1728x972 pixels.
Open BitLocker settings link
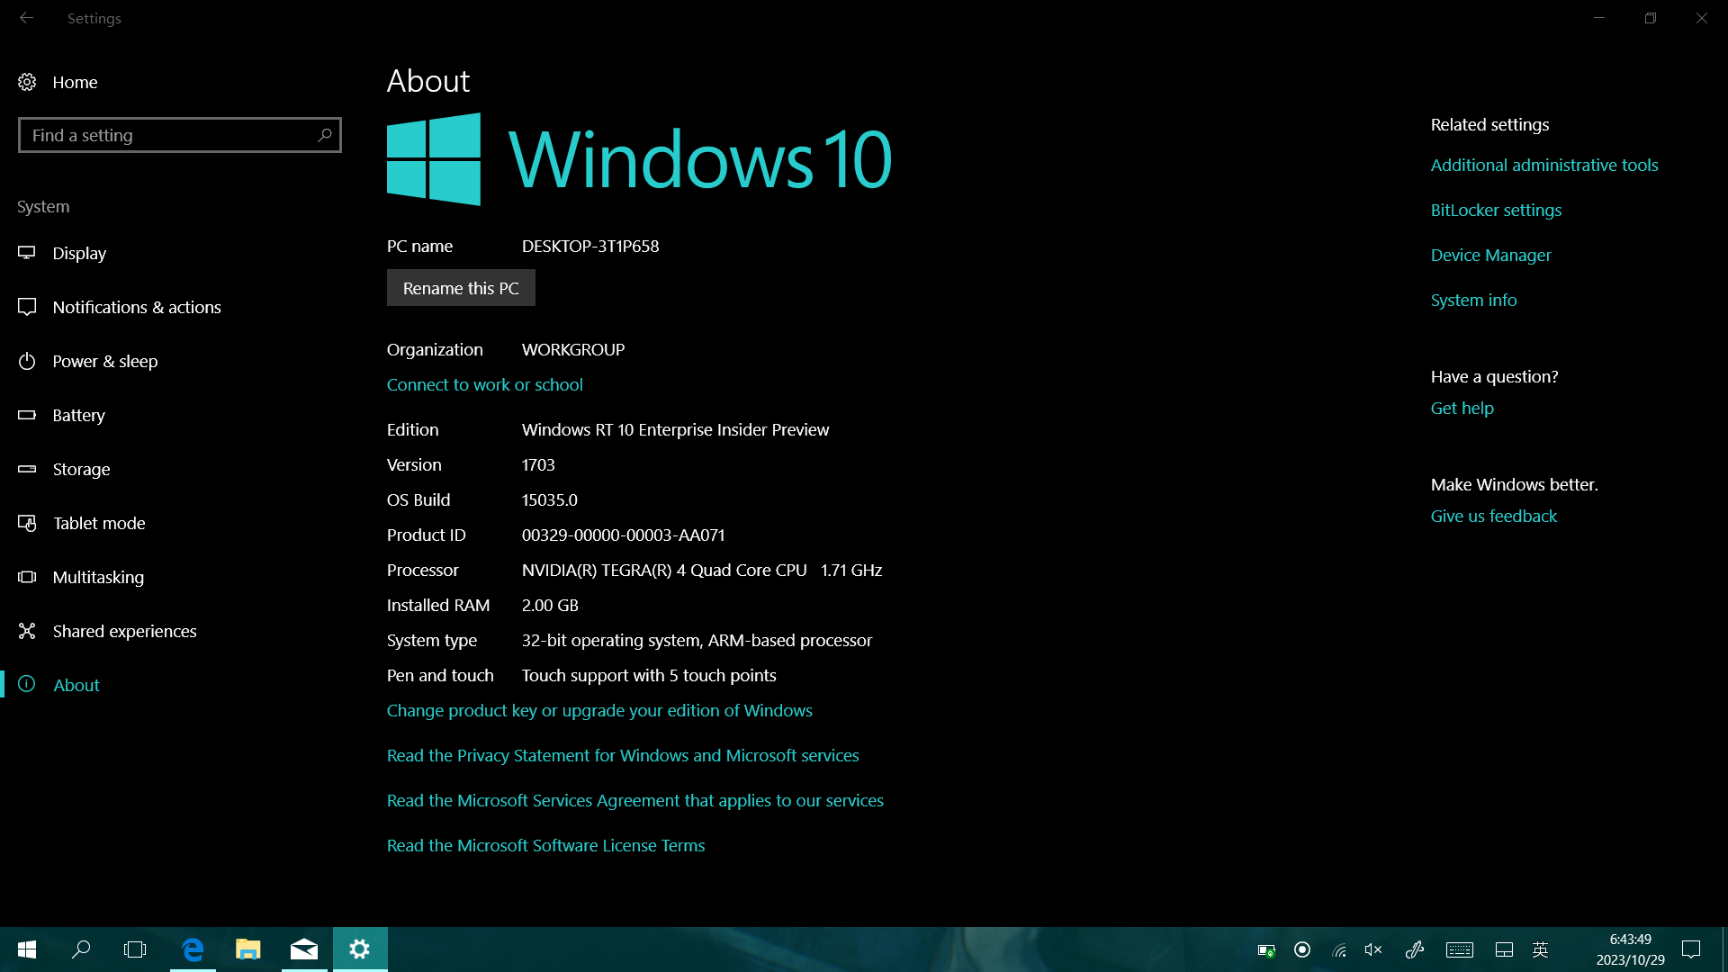[x=1496, y=210]
